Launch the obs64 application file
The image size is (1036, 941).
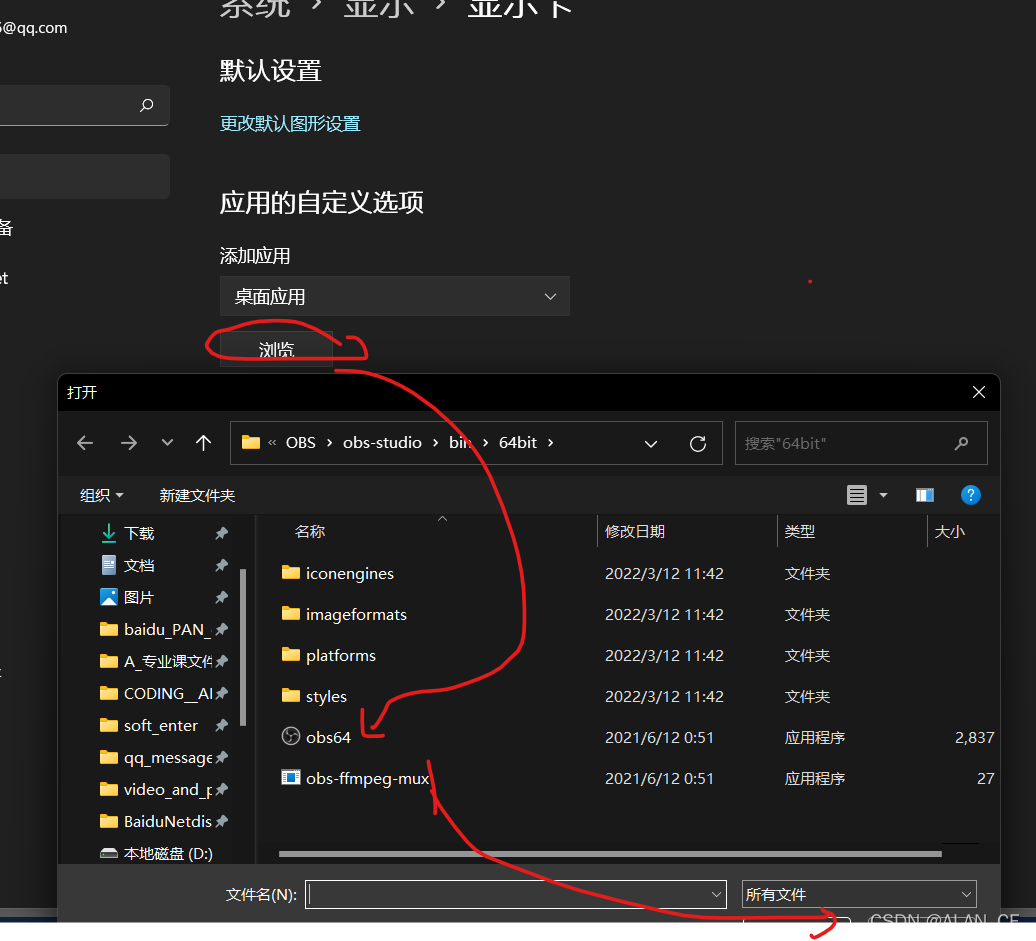(x=326, y=737)
